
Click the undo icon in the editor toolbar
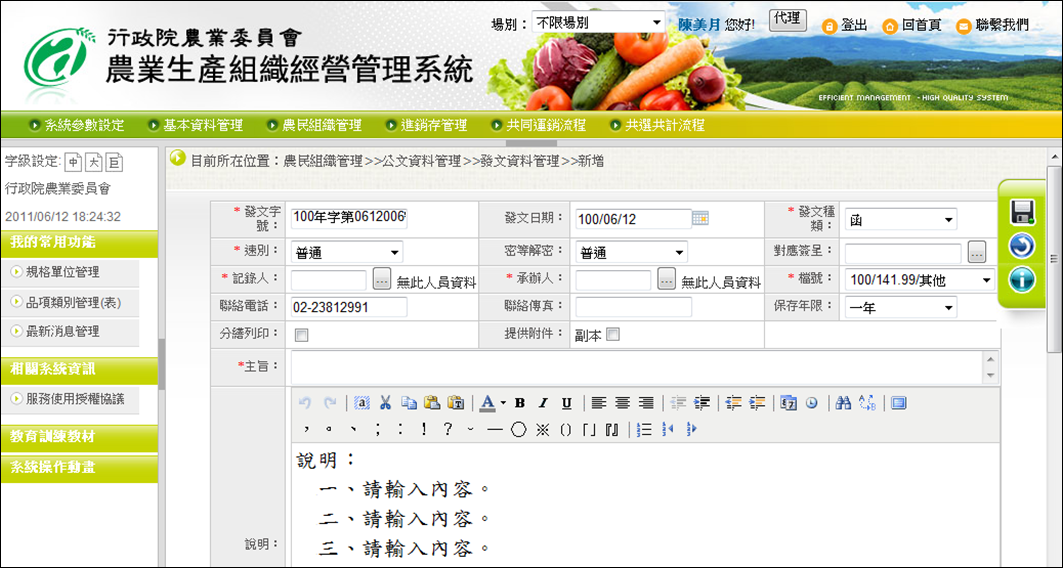304,403
